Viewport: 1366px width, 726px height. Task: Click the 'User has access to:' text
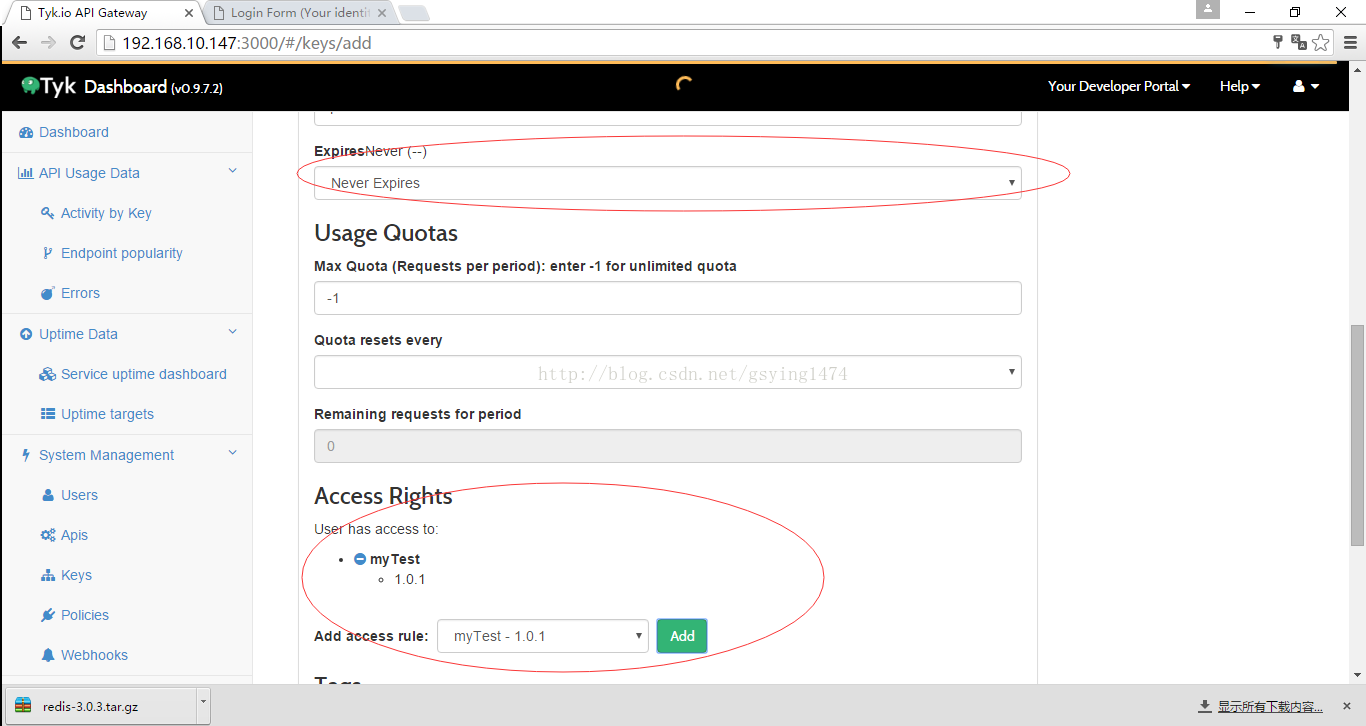point(376,529)
